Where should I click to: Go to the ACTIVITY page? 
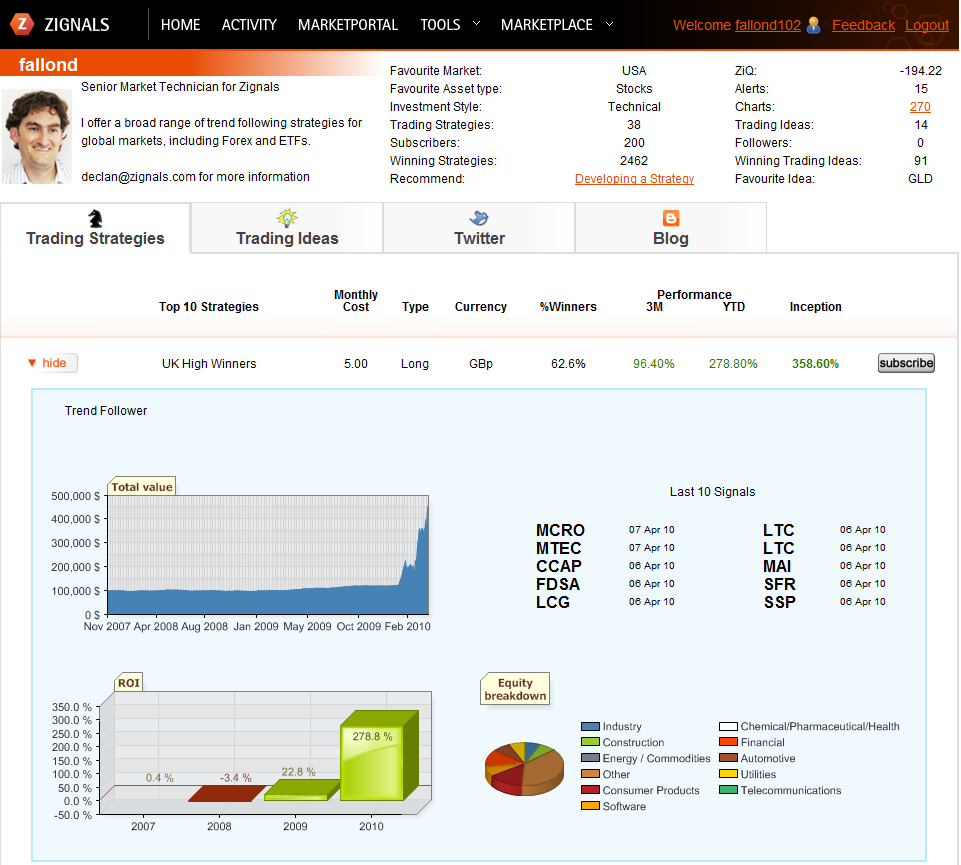249,25
